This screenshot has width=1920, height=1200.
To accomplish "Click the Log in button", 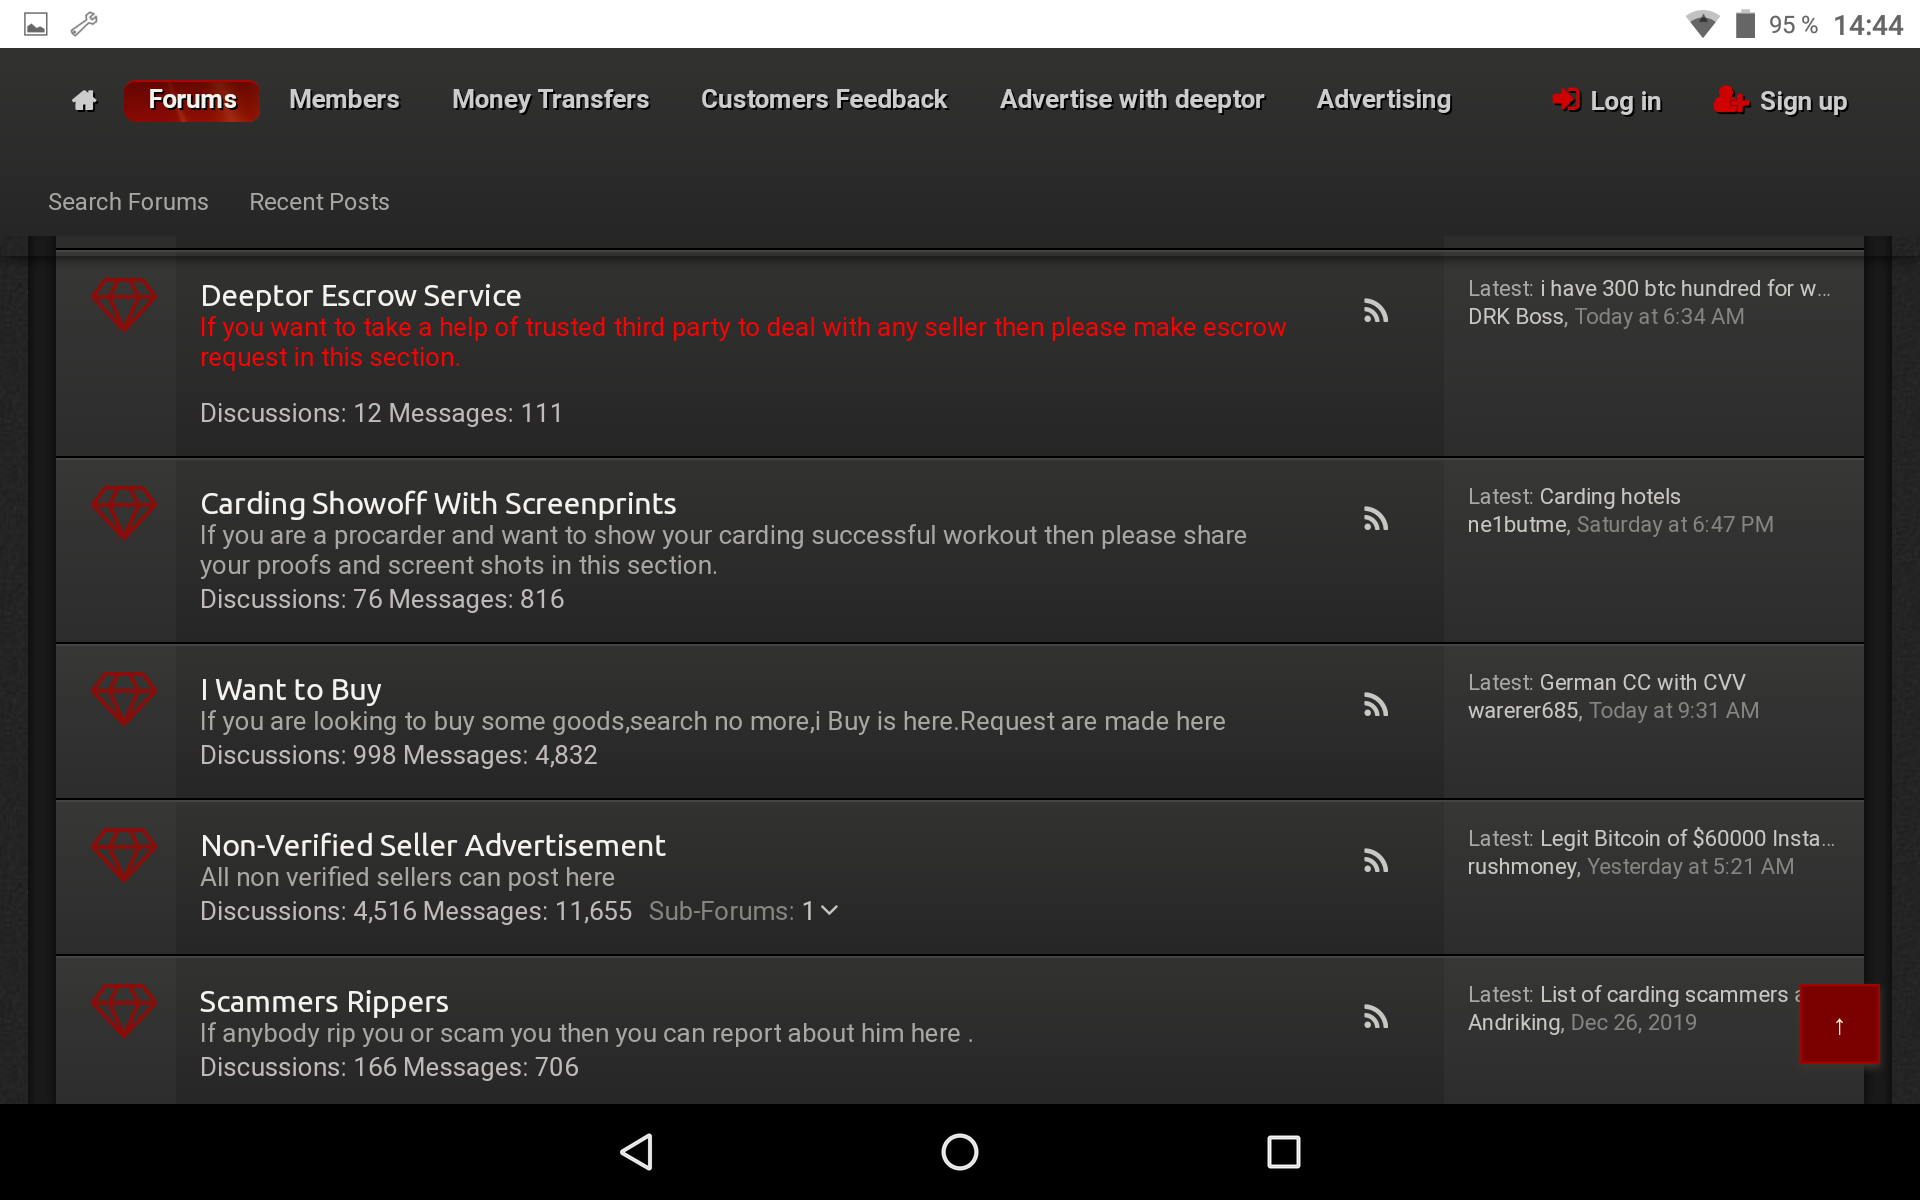I will pos(1624,98).
